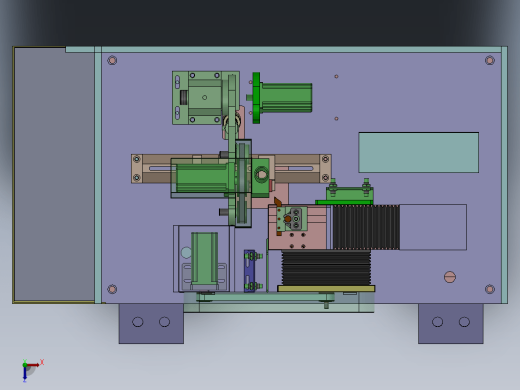Pick the round green motor flange disc
The height and width of the screenshot is (390, 520).
[x=256, y=98]
